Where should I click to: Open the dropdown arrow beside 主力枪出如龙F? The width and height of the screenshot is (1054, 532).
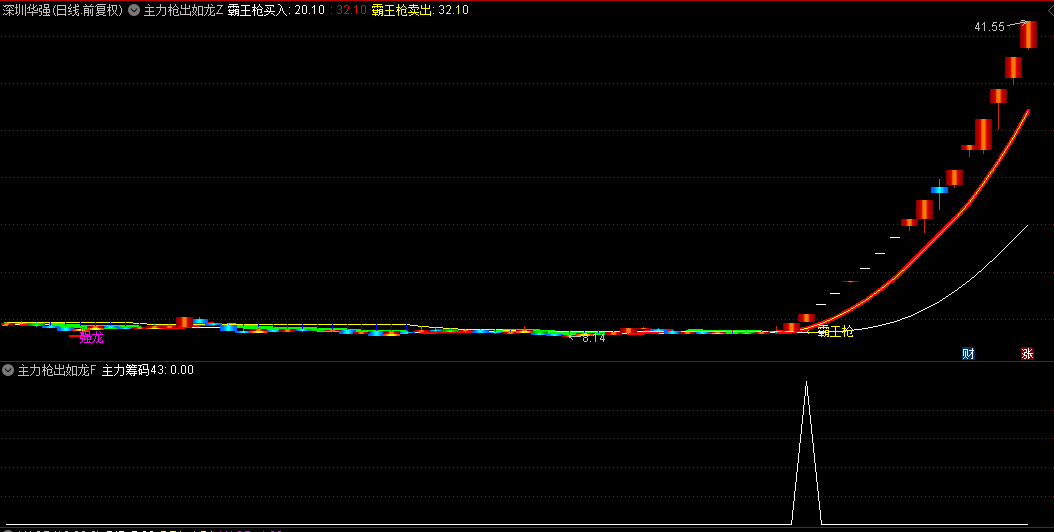tap(8, 370)
